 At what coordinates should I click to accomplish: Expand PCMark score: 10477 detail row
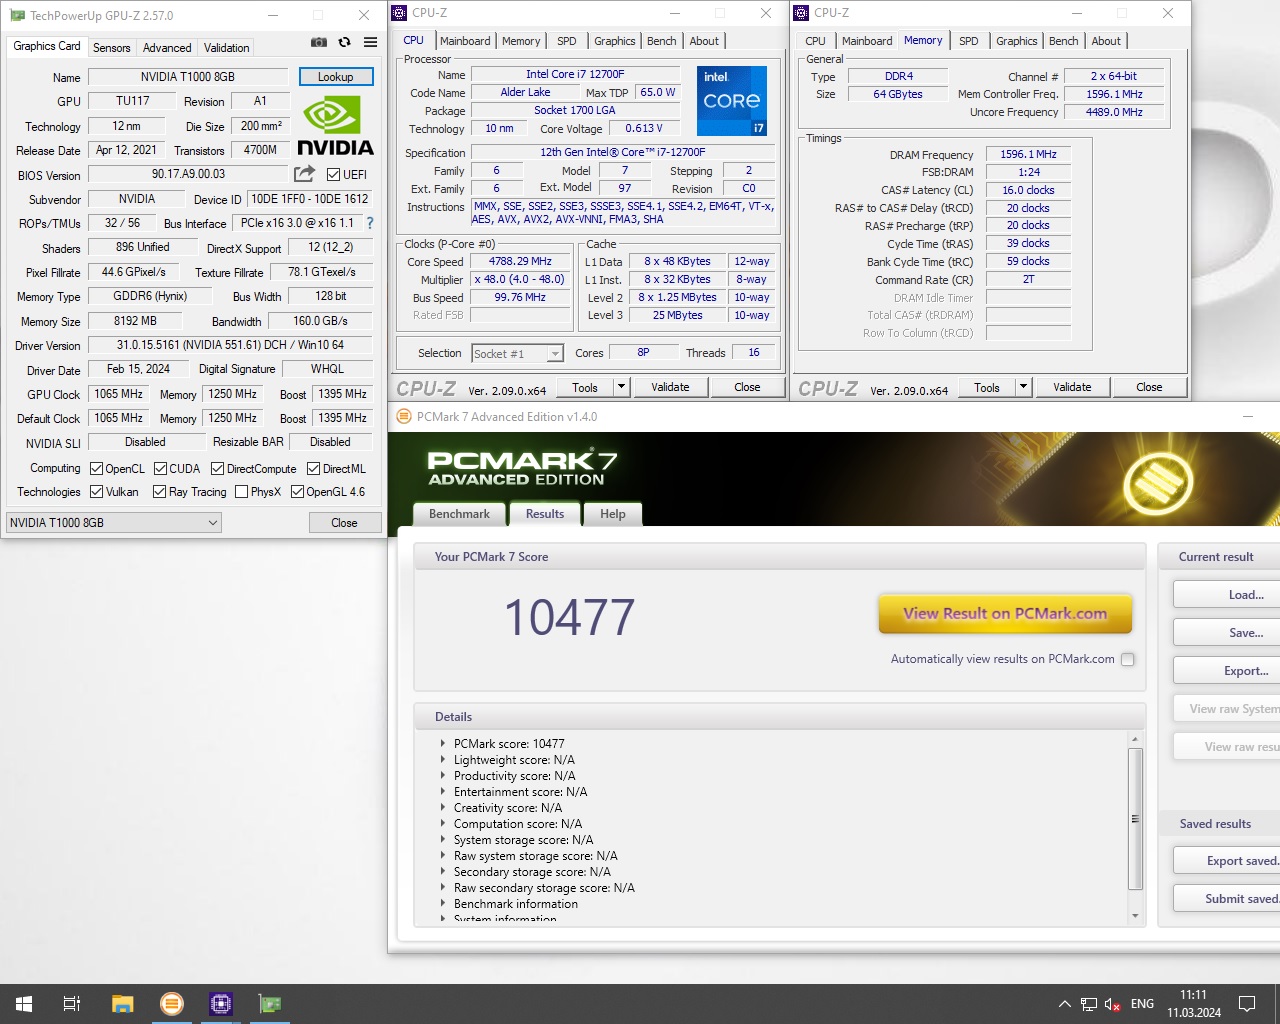[443, 743]
